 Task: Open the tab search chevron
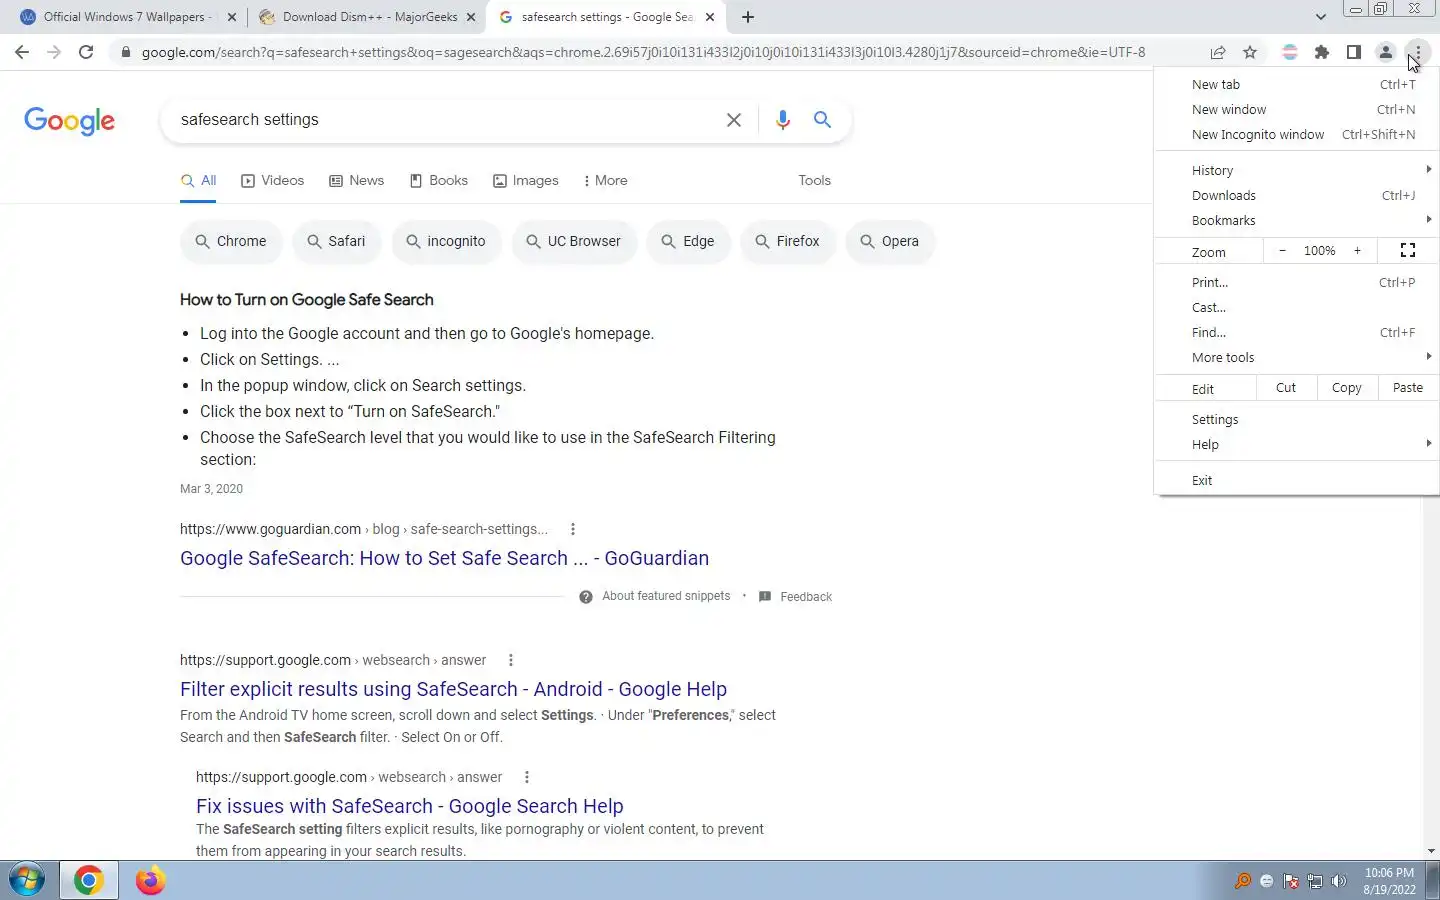(x=1321, y=17)
